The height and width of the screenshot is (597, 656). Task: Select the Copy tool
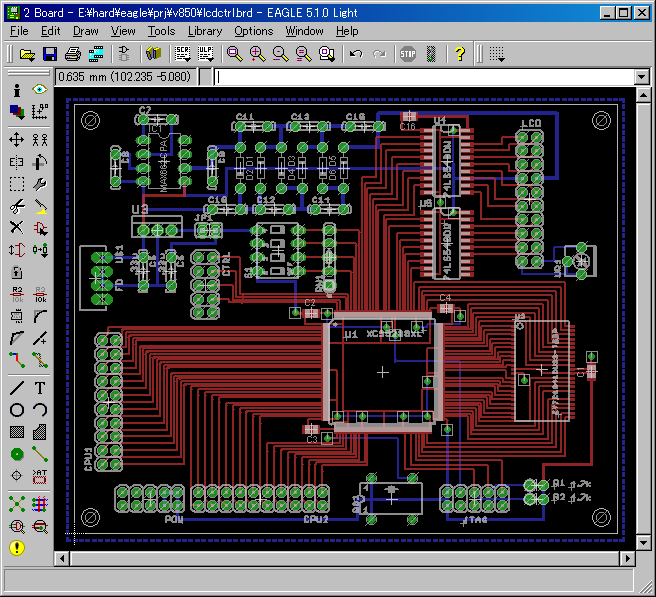(40, 140)
